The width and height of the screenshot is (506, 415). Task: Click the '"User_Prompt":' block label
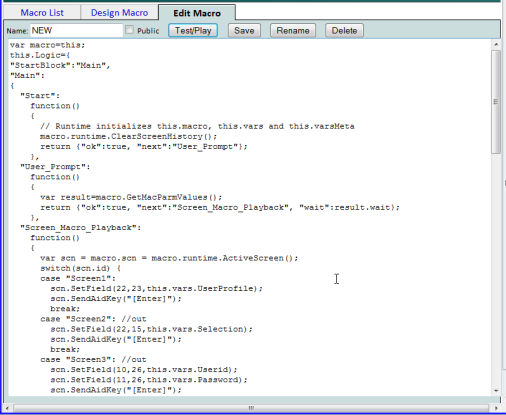[55, 167]
